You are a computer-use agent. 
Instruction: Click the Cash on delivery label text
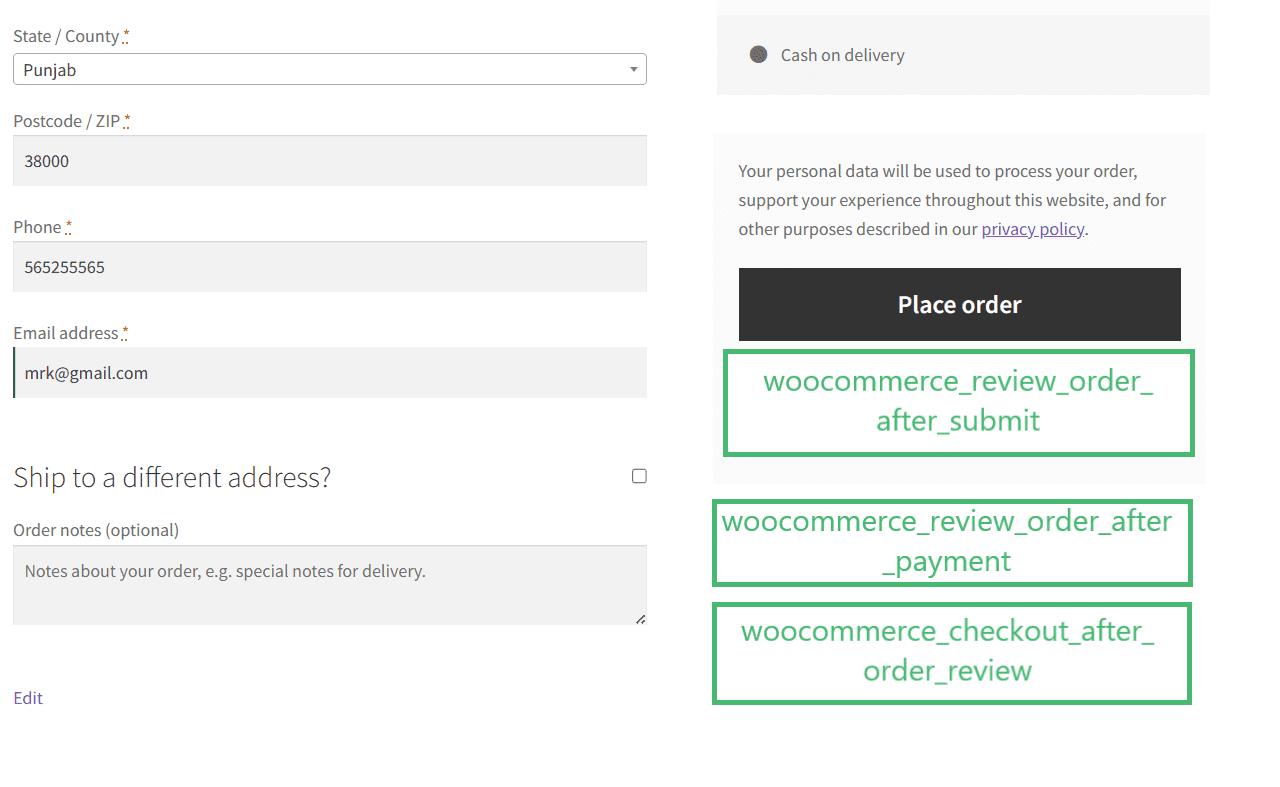click(x=843, y=55)
